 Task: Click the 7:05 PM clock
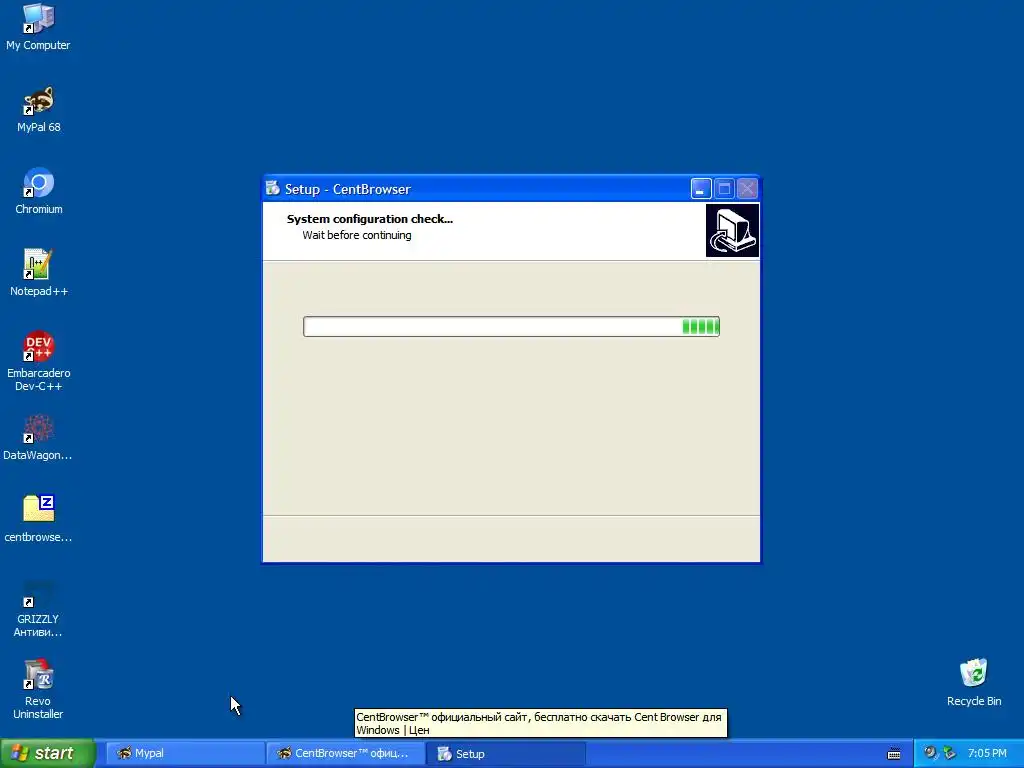pyautogui.click(x=987, y=754)
